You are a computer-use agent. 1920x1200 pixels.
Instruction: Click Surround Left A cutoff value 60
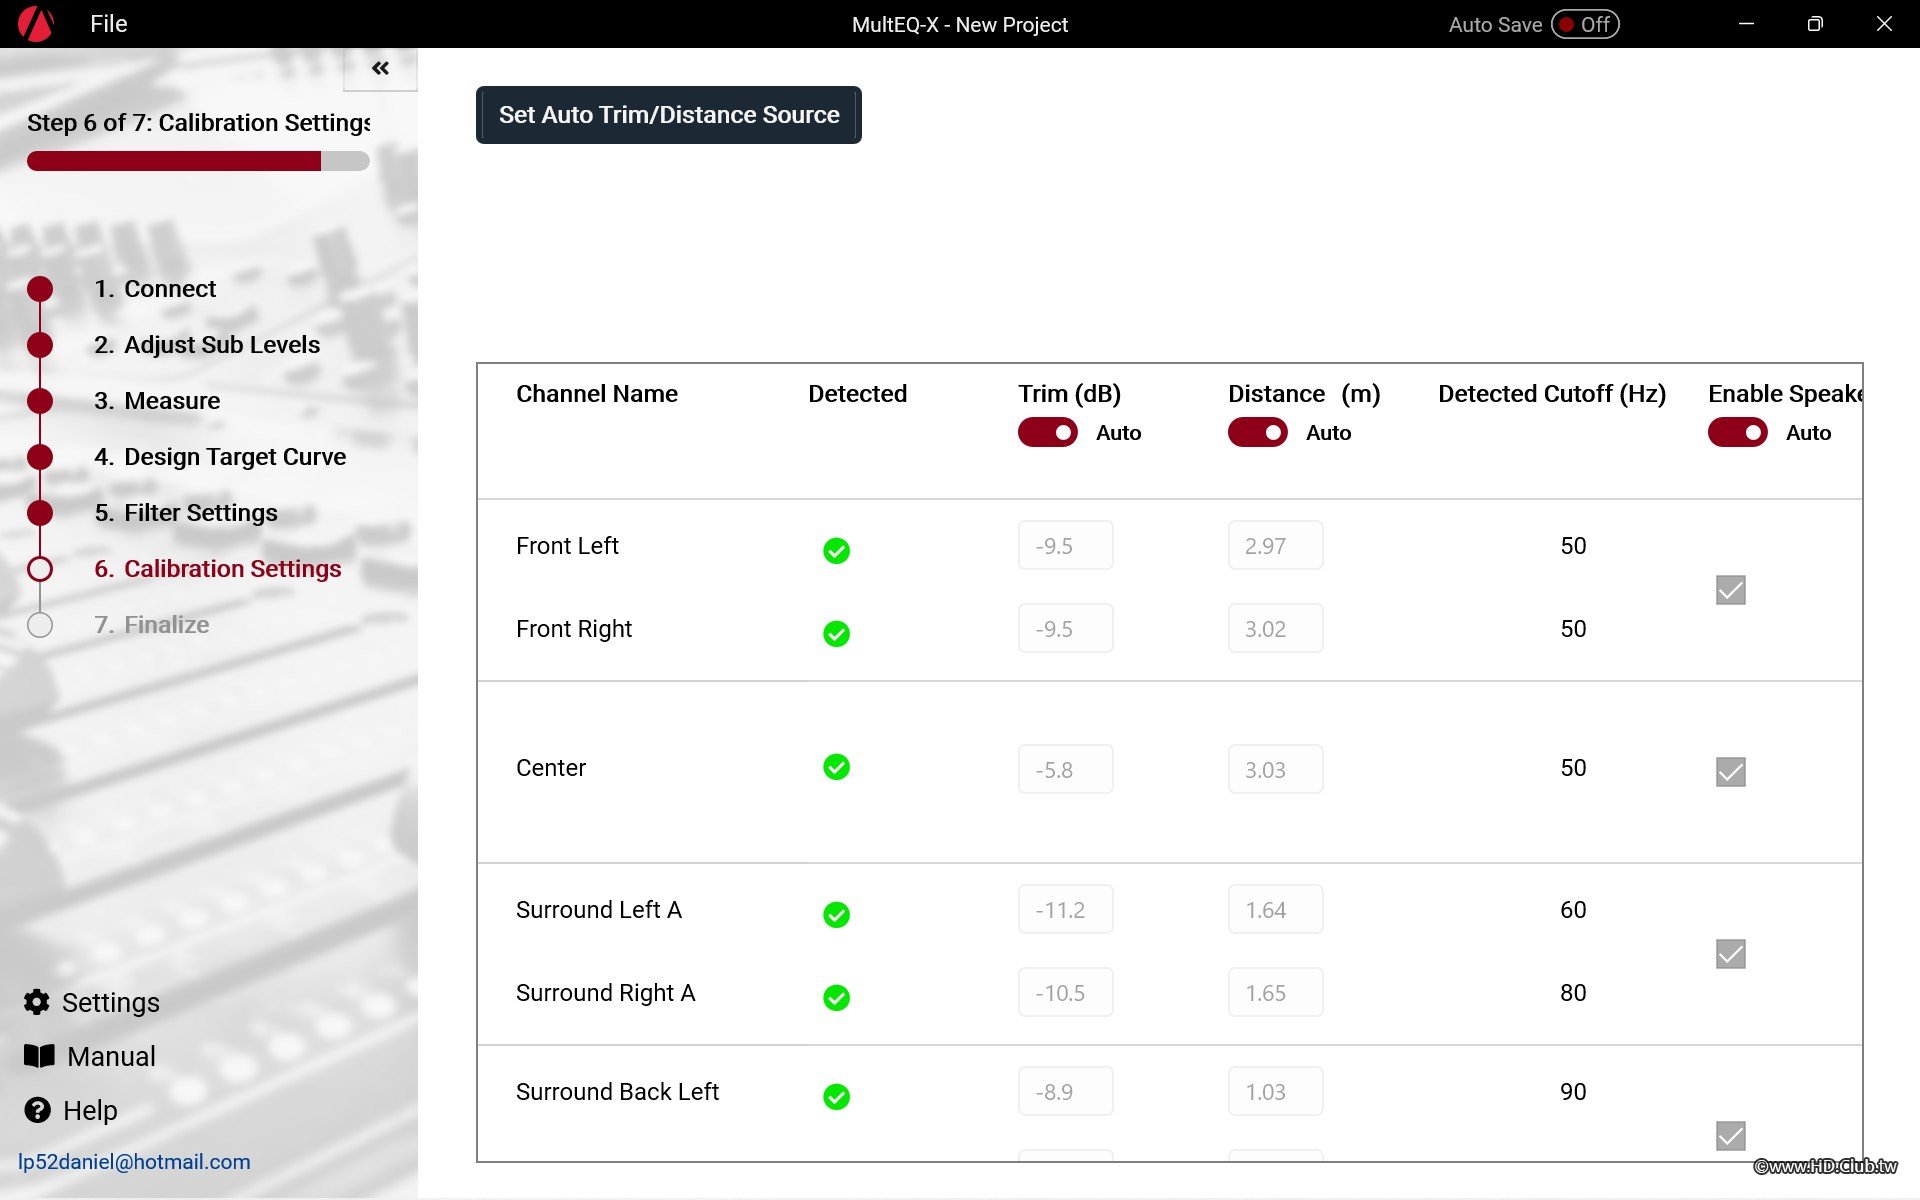tap(1573, 910)
